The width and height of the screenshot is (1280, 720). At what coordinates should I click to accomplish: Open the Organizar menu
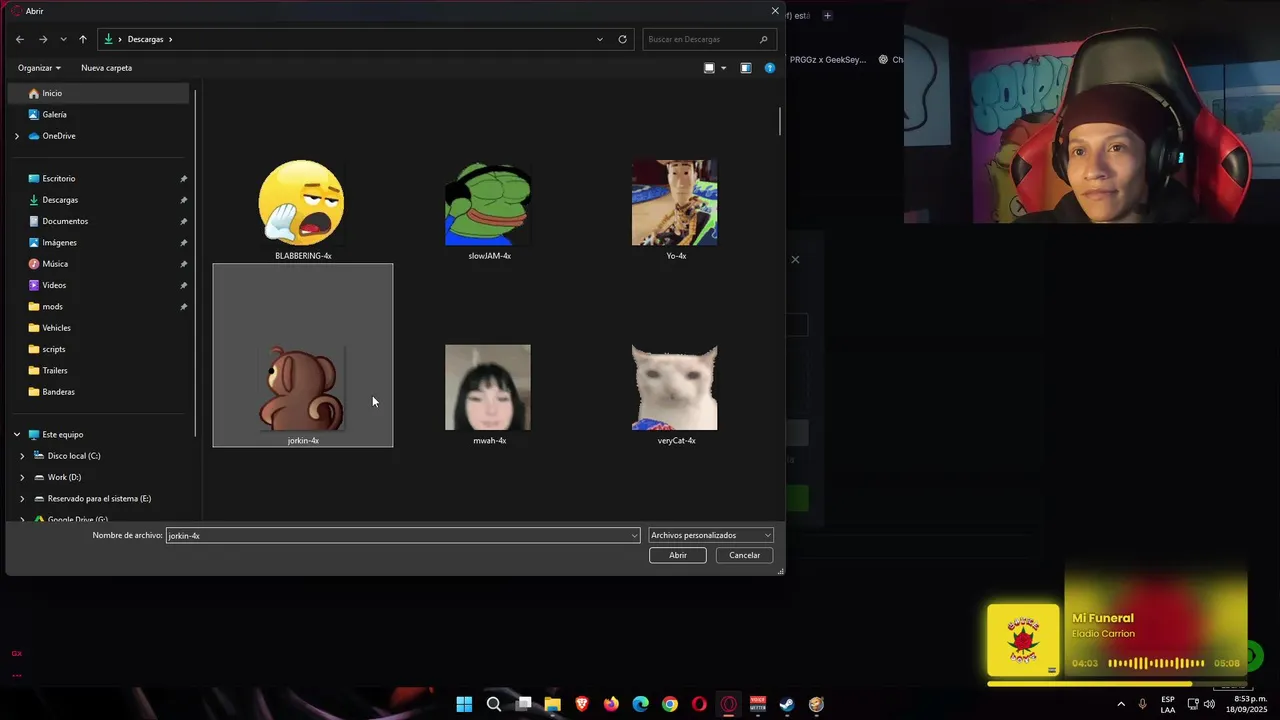tap(39, 68)
